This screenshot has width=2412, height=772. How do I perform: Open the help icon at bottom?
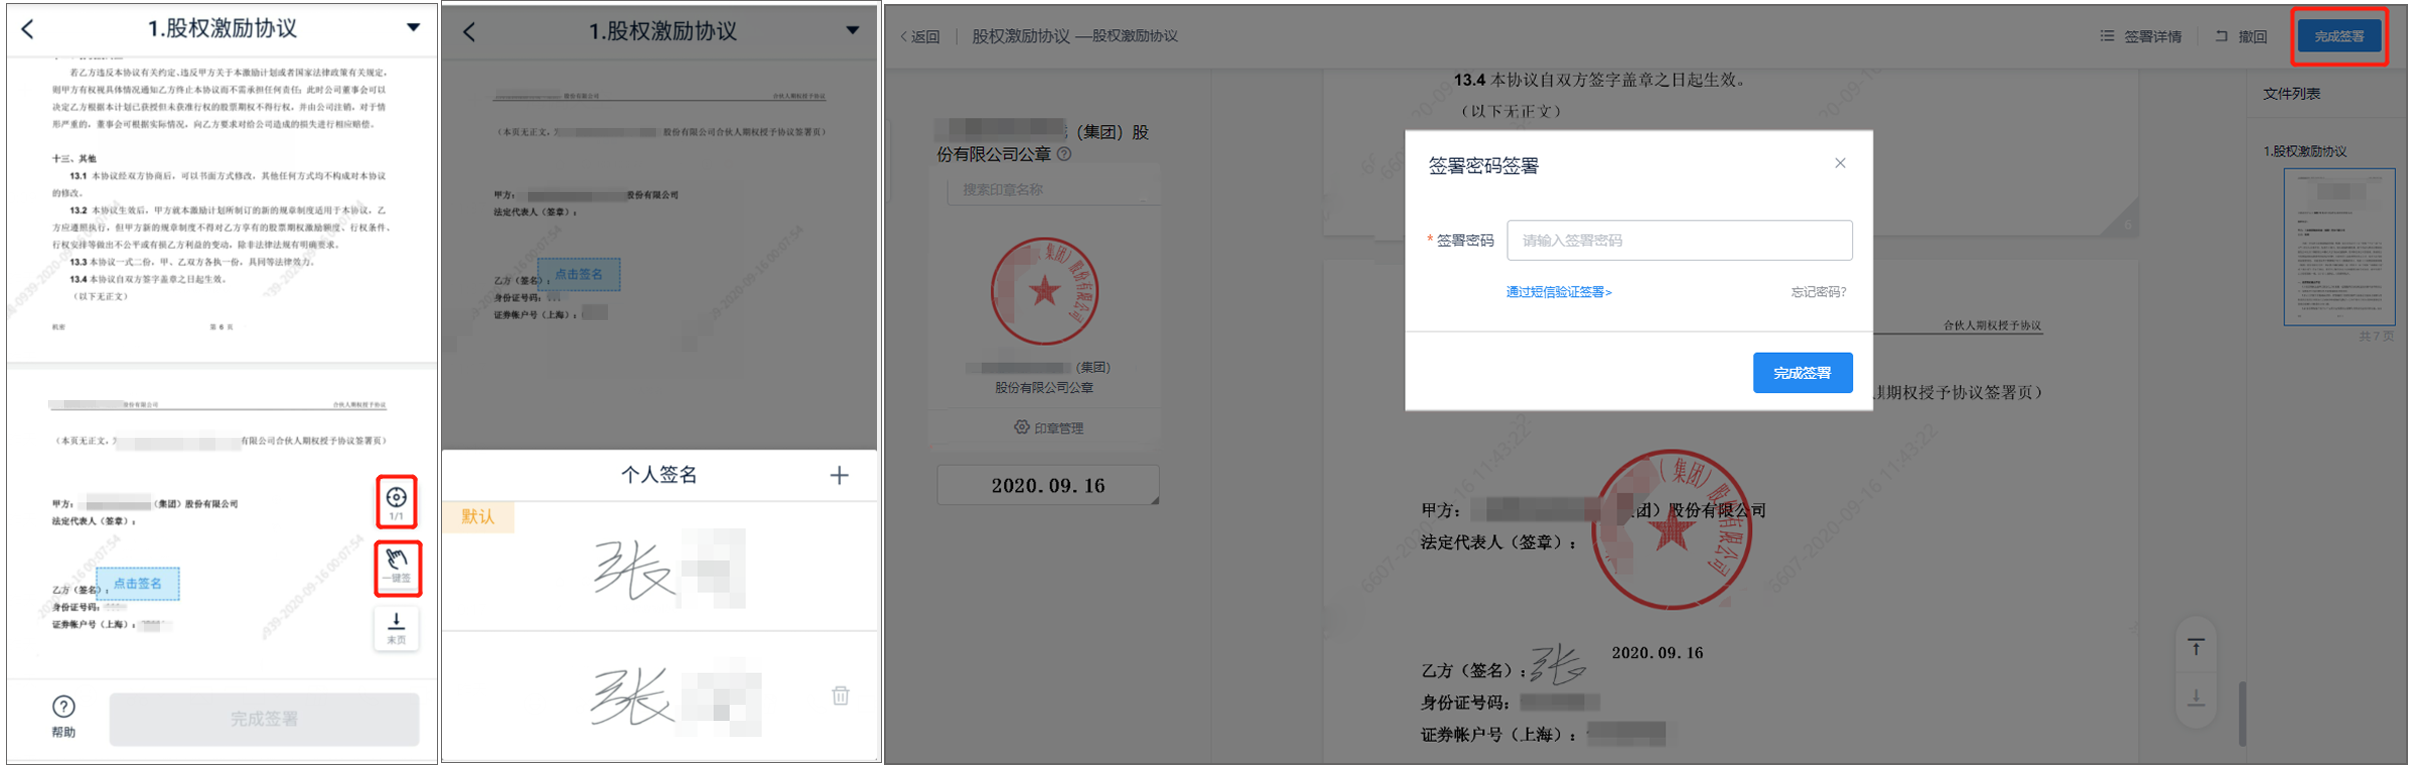coord(63,716)
